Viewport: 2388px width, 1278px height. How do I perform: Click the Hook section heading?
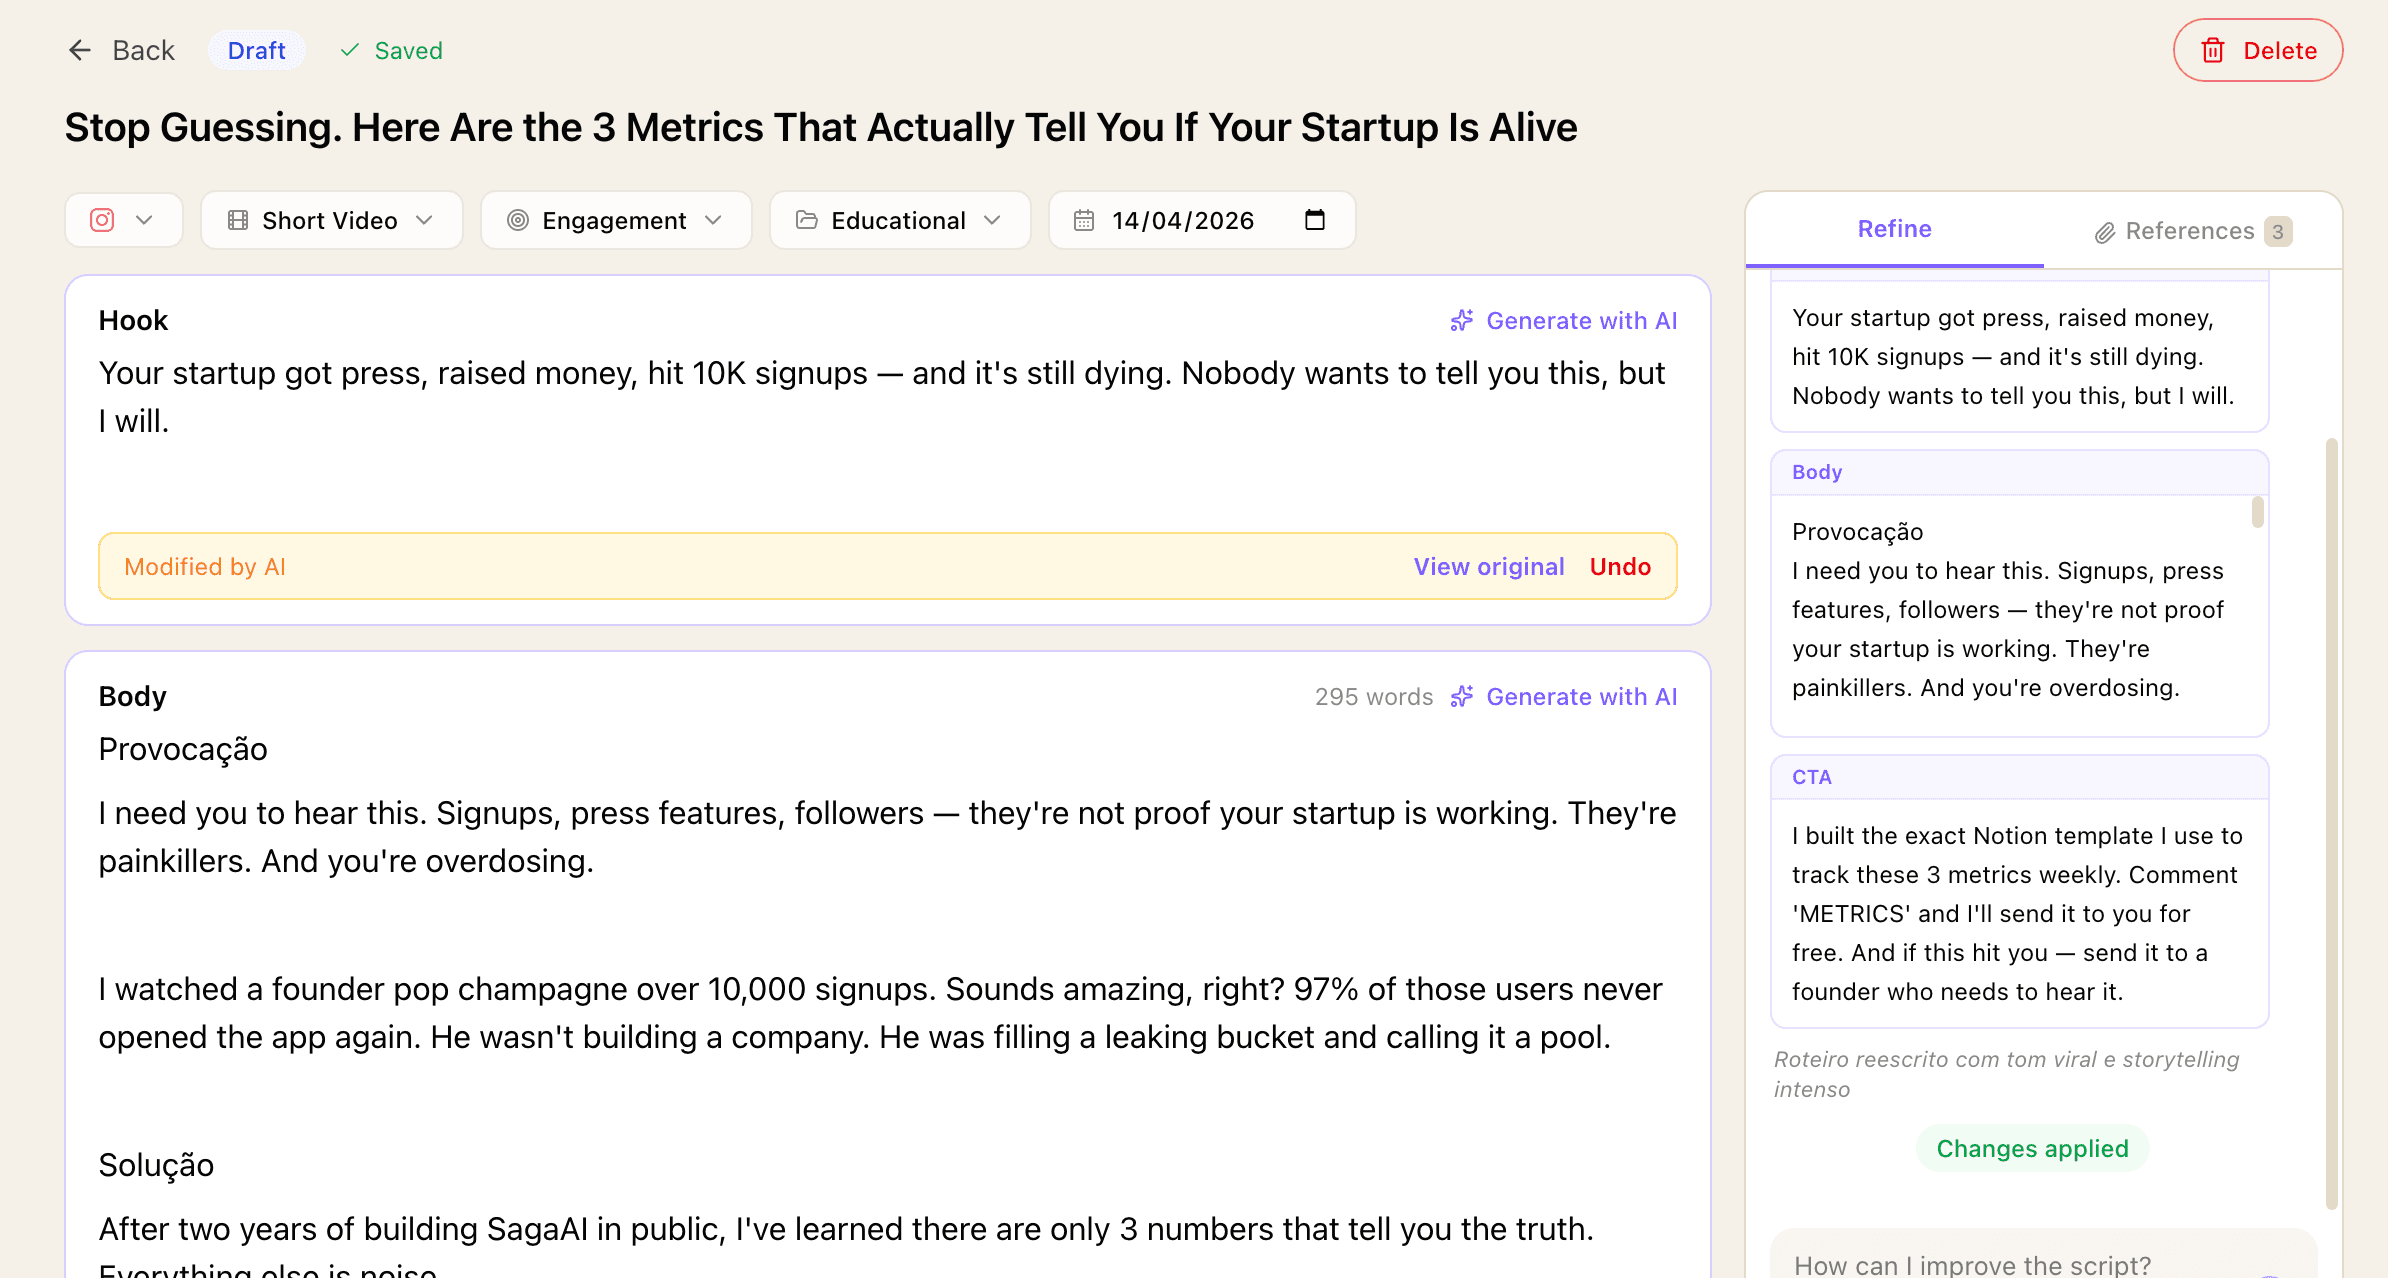pyautogui.click(x=133, y=320)
